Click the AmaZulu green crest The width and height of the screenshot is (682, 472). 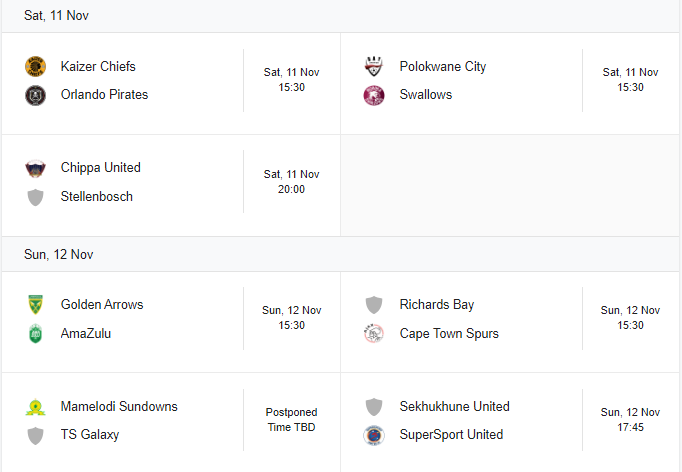click(35, 334)
